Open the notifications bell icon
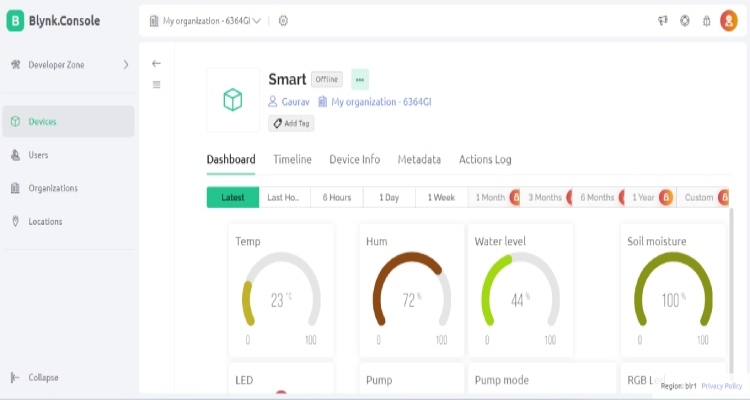Viewport: 750px width, 400px height. click(706, 21)
